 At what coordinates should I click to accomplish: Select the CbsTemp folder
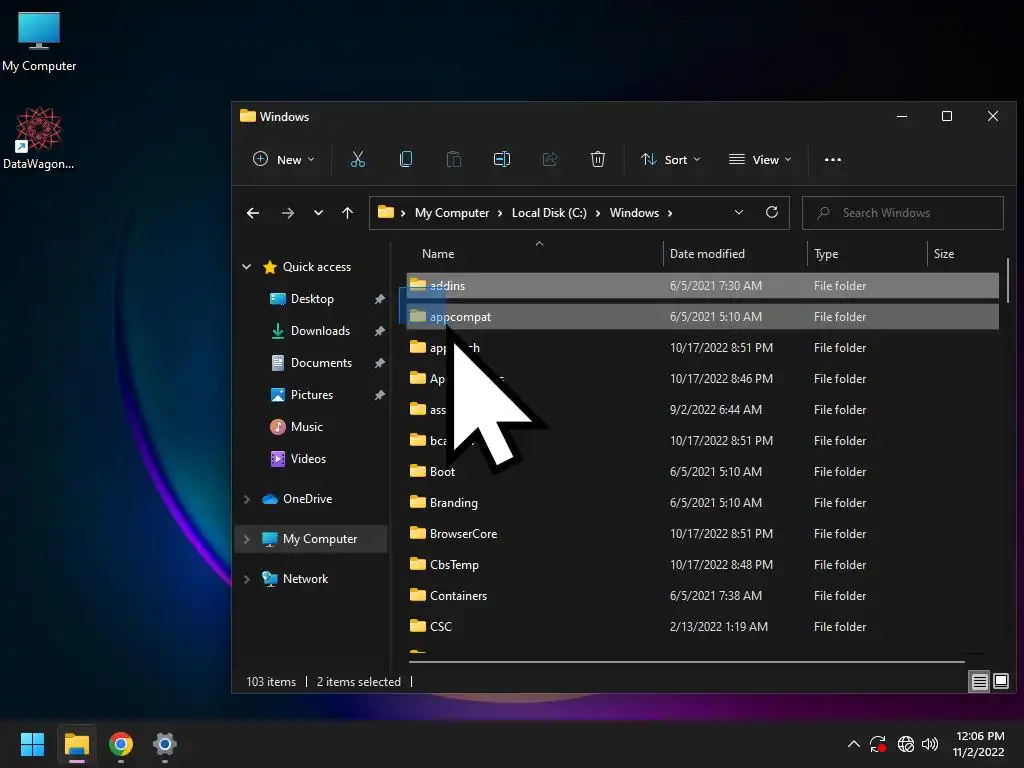pos(703,565)
